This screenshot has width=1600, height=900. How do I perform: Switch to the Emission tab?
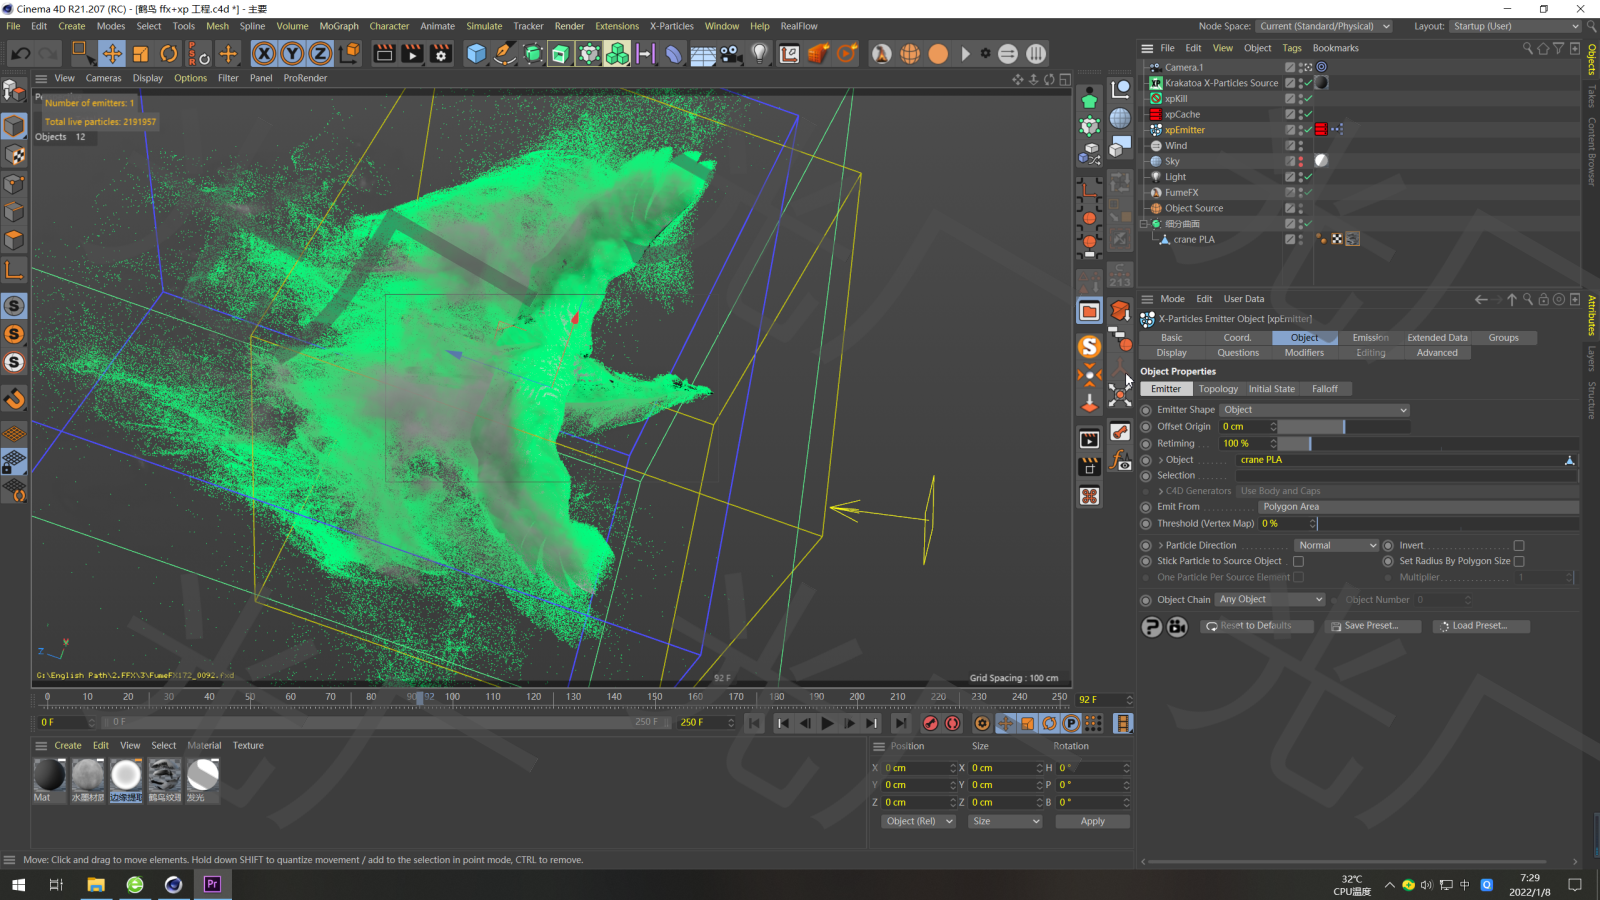(1370, 337)
